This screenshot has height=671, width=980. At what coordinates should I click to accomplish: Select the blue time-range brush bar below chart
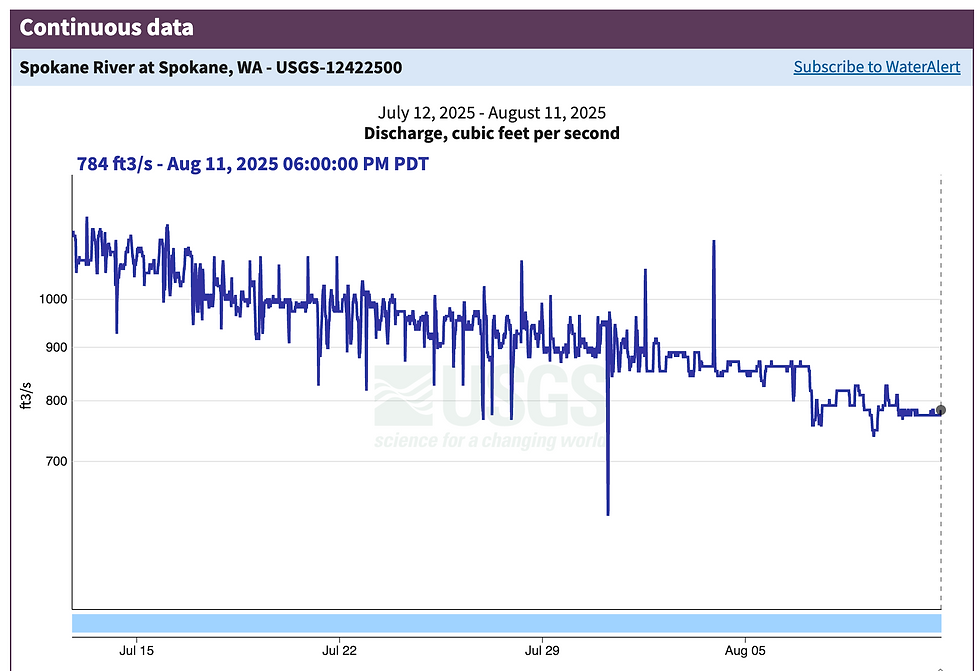pos(506,623)
